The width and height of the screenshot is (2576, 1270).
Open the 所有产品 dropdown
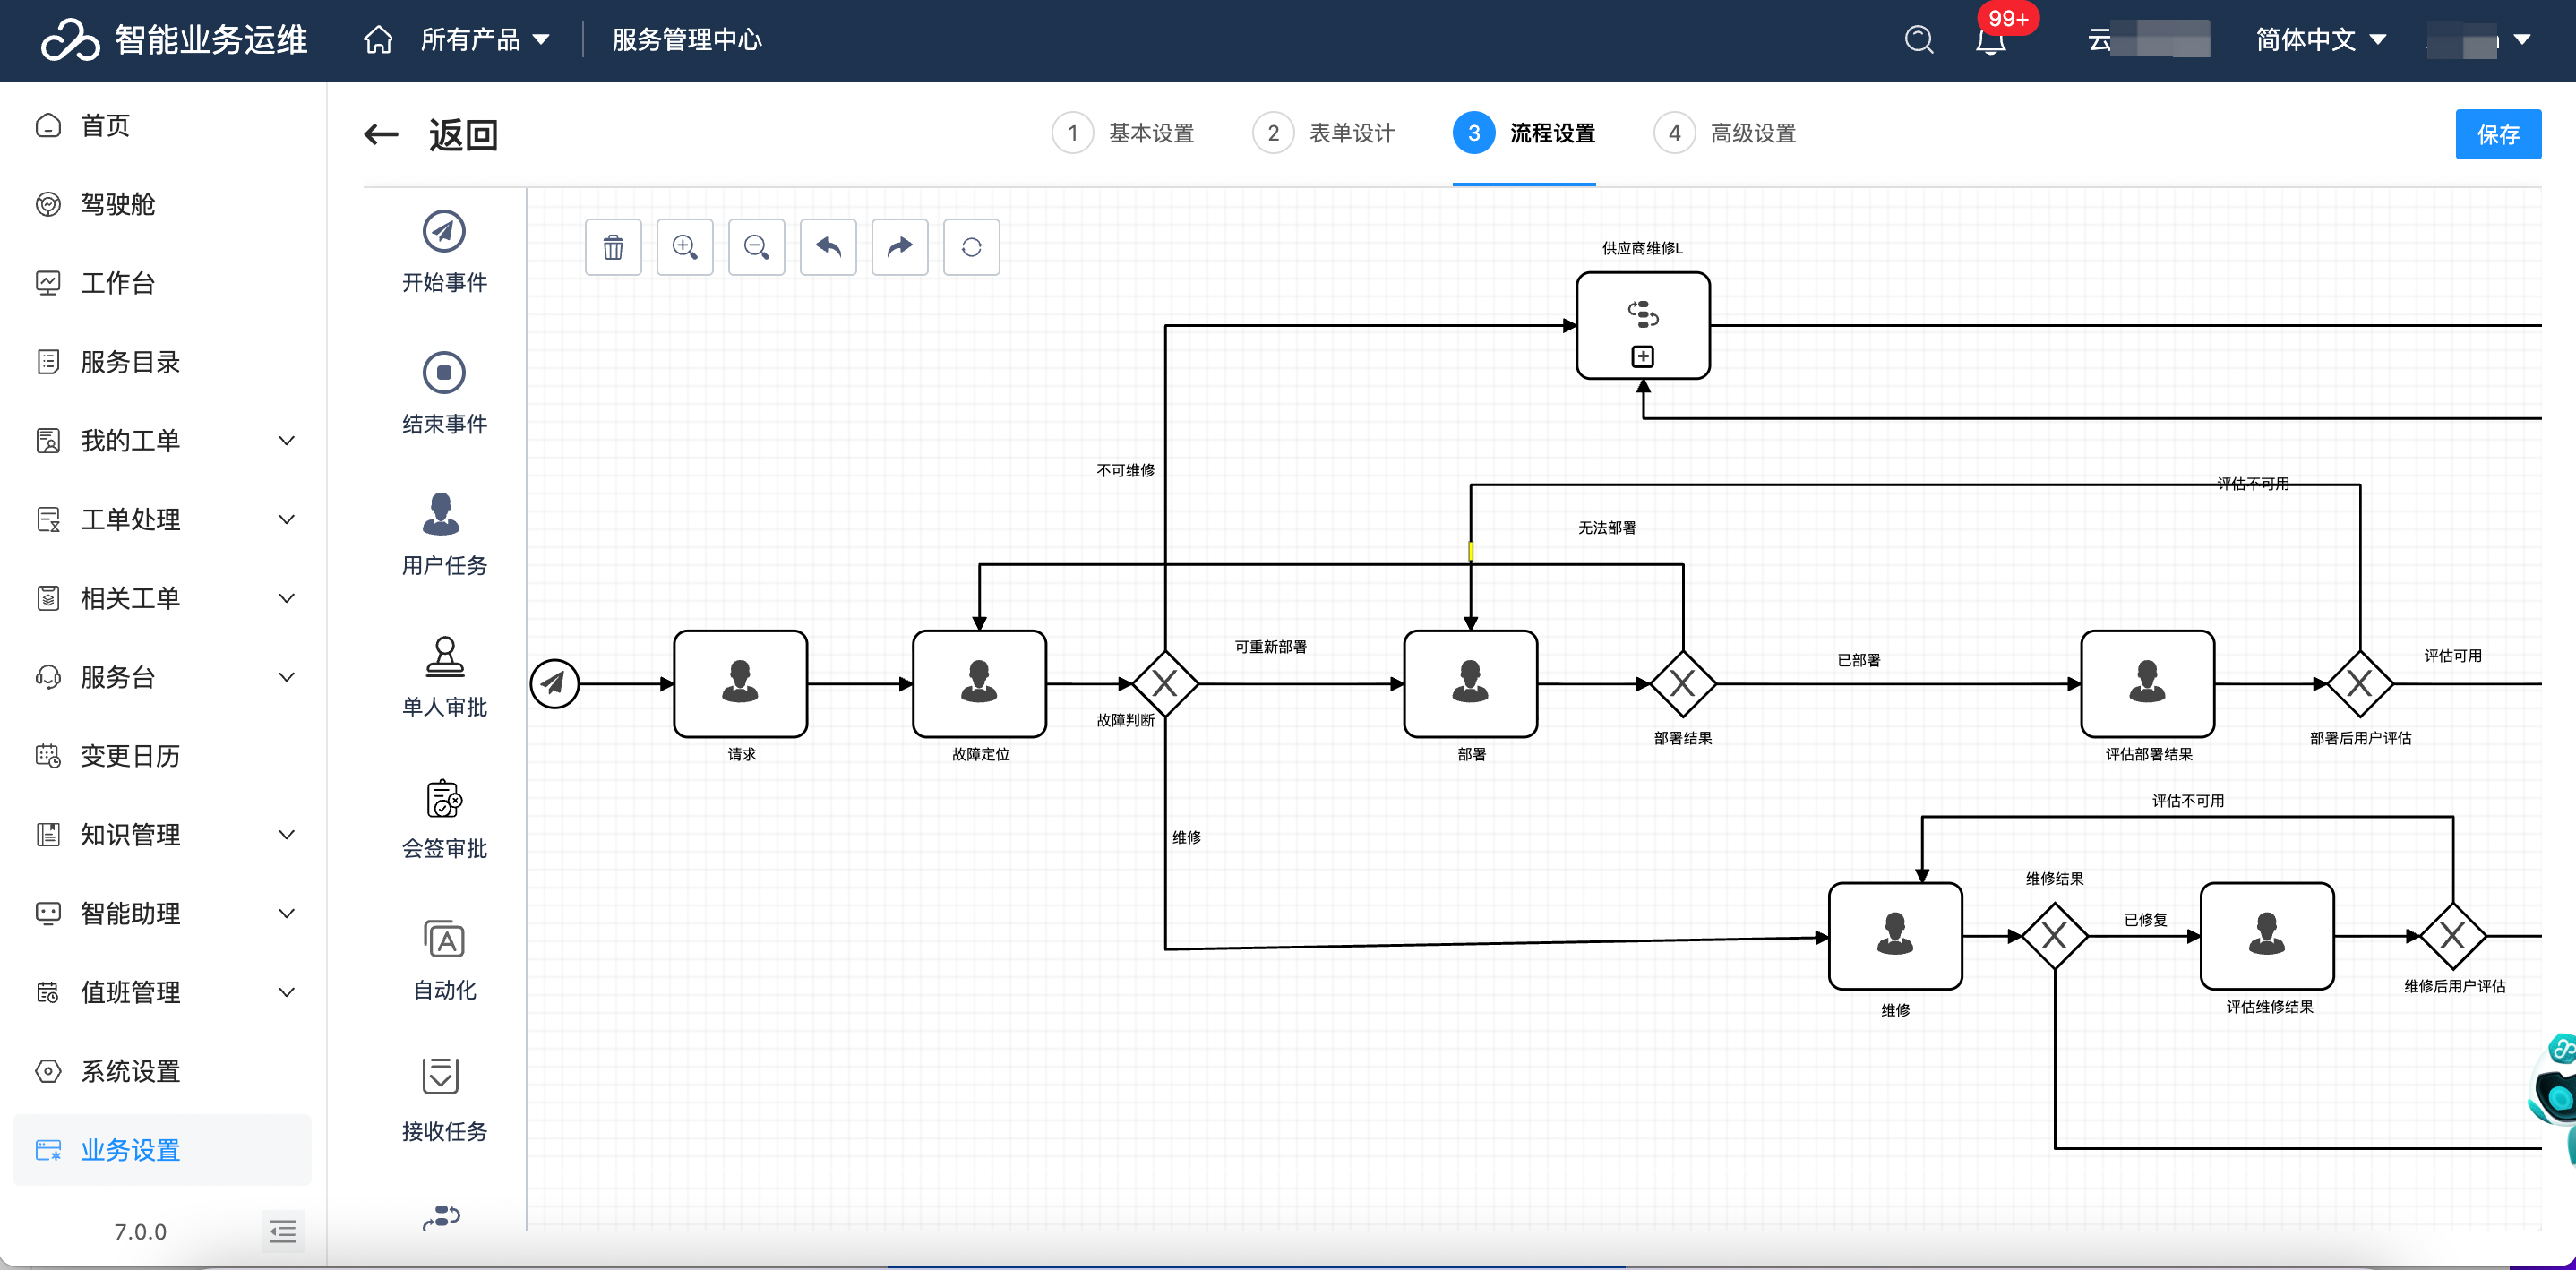point(485,40)
